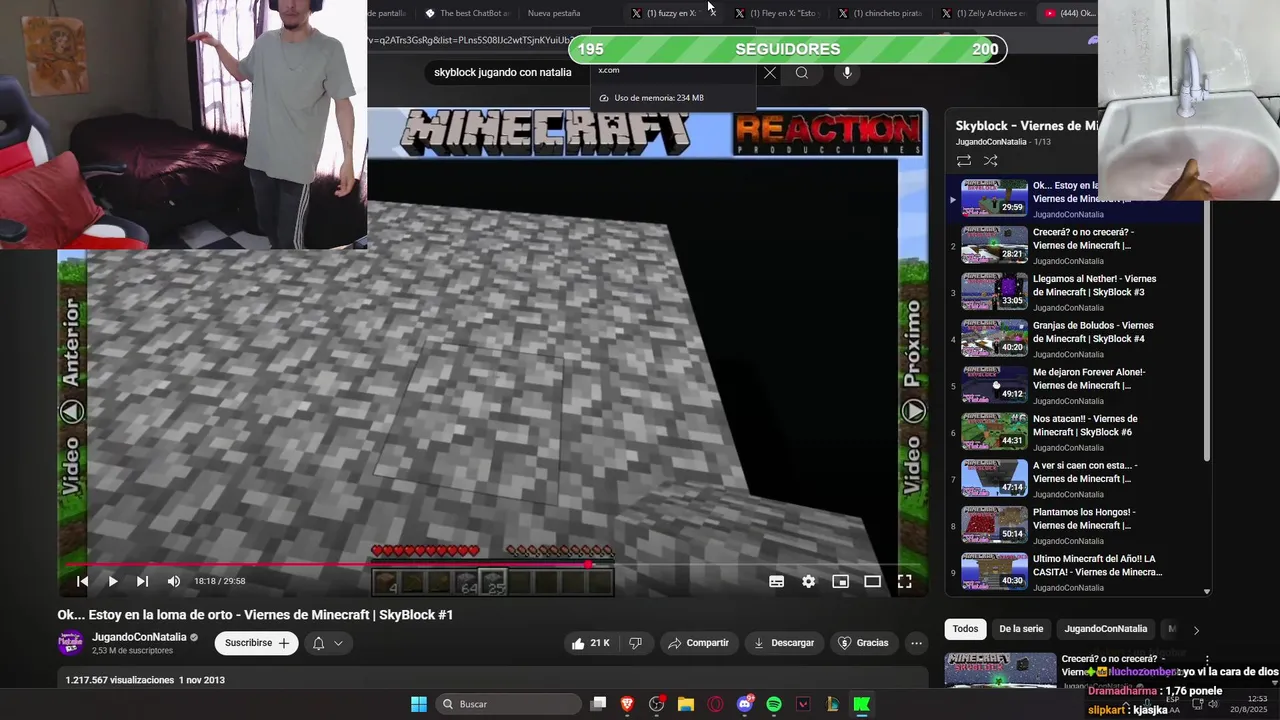This screenshot has height=720, width=1280.
Task: Open playlist video 'Crecerá? o no crecerá?'
Action: tap(1075, 246)
